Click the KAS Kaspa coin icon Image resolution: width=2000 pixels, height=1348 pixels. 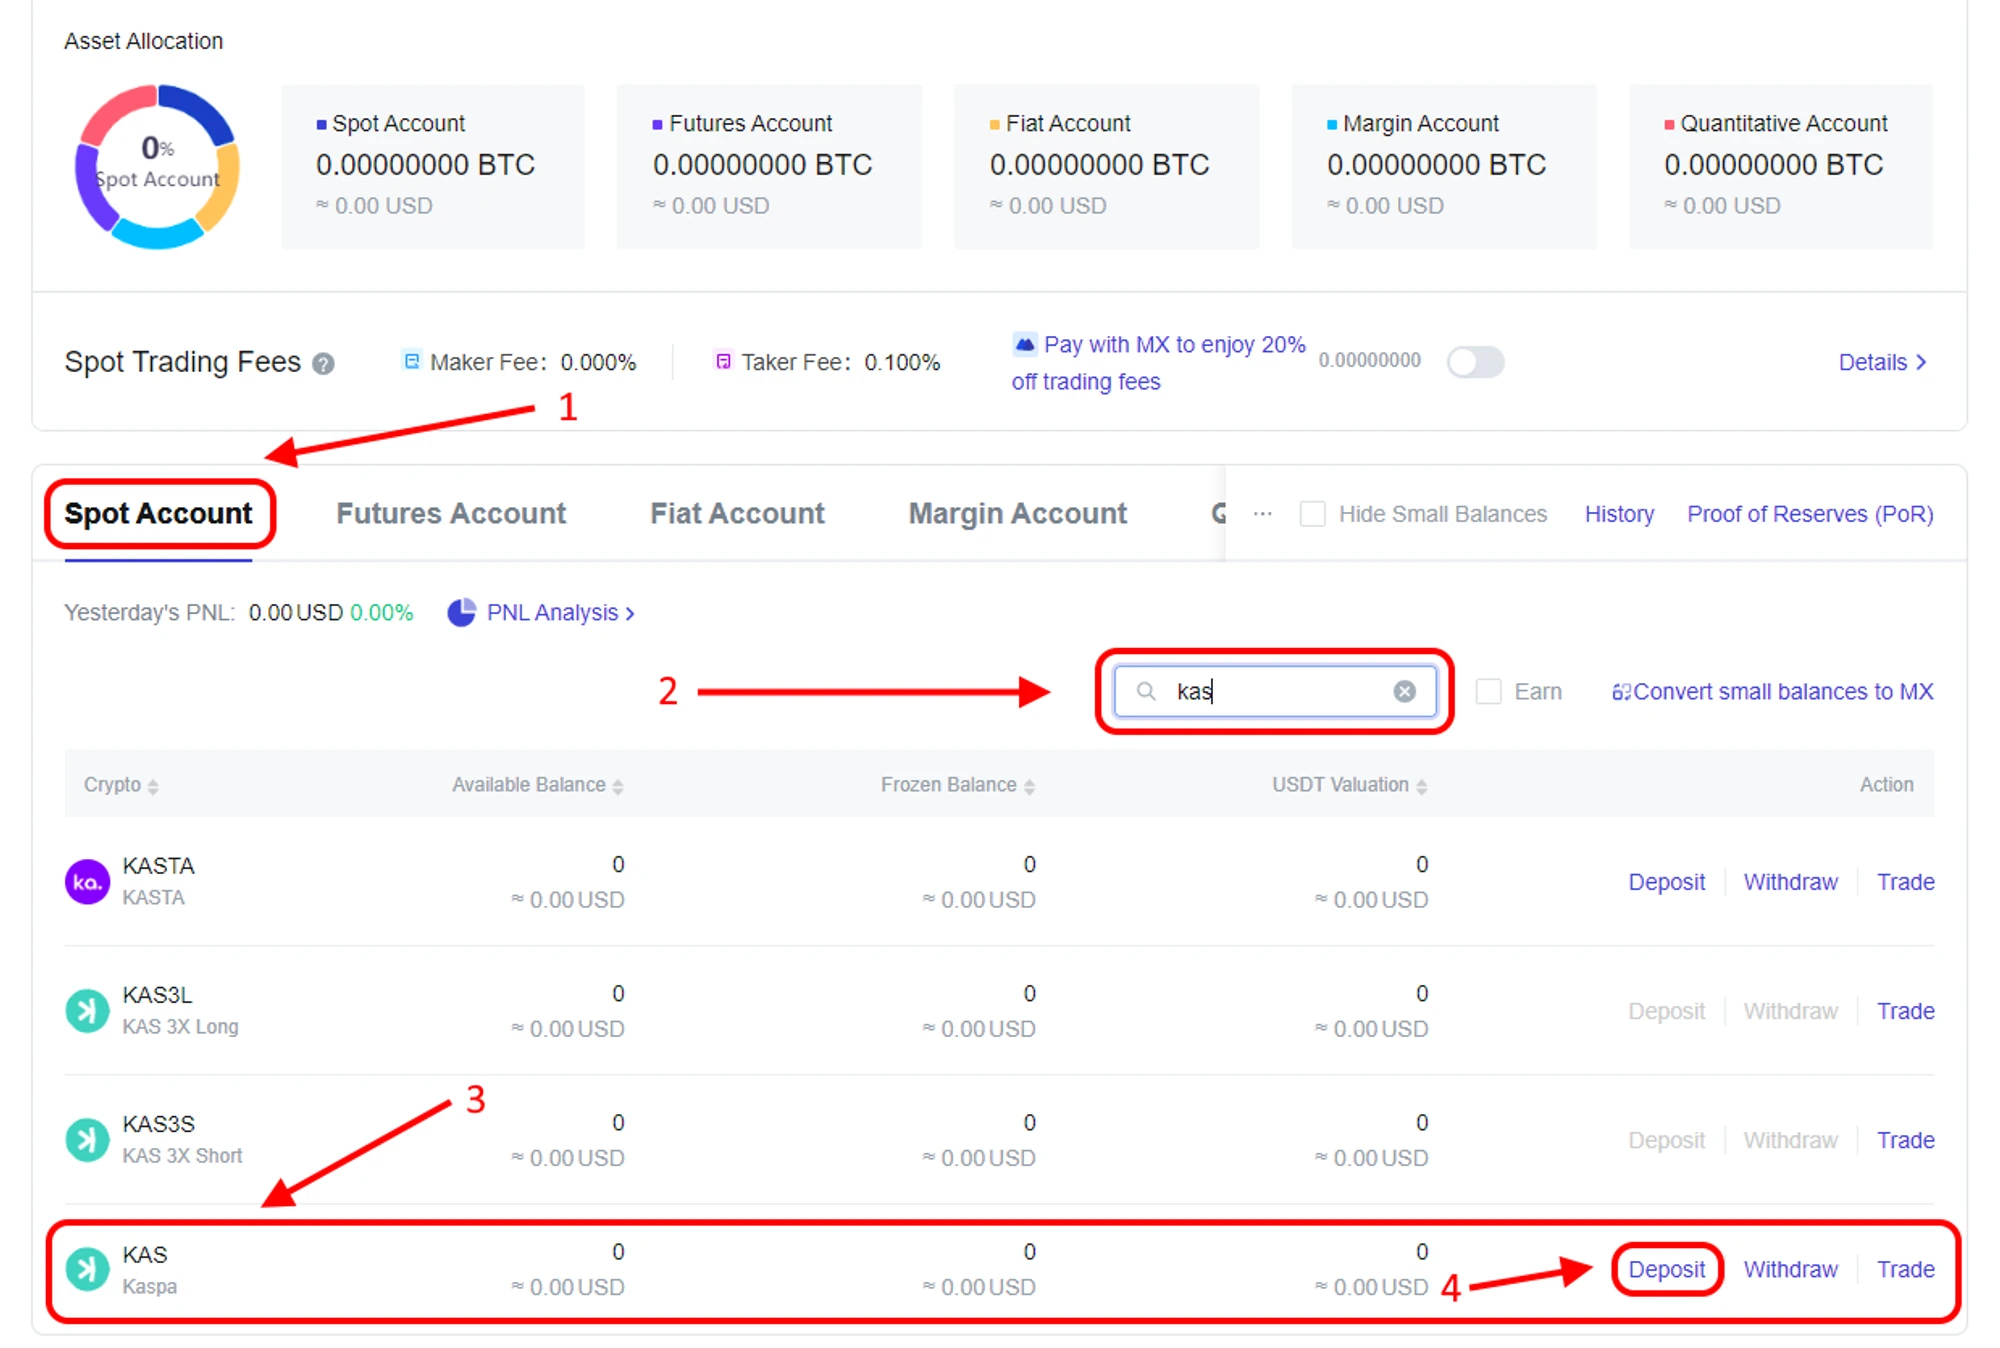tap(87, 1269)
